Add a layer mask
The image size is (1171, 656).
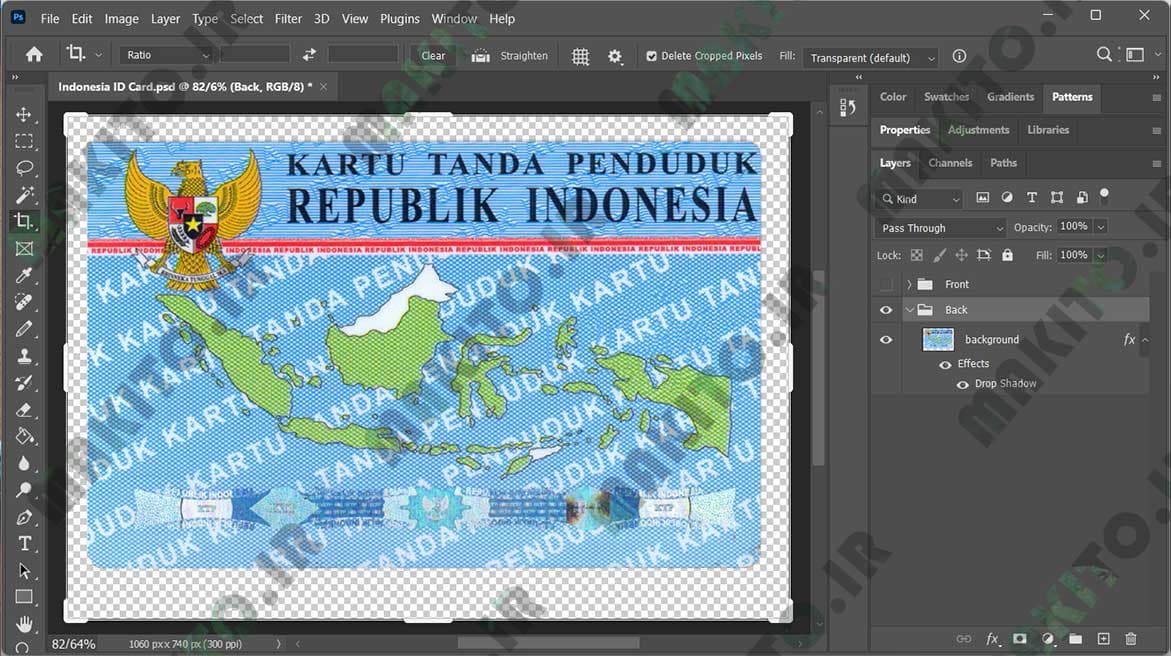[1019, 639]
